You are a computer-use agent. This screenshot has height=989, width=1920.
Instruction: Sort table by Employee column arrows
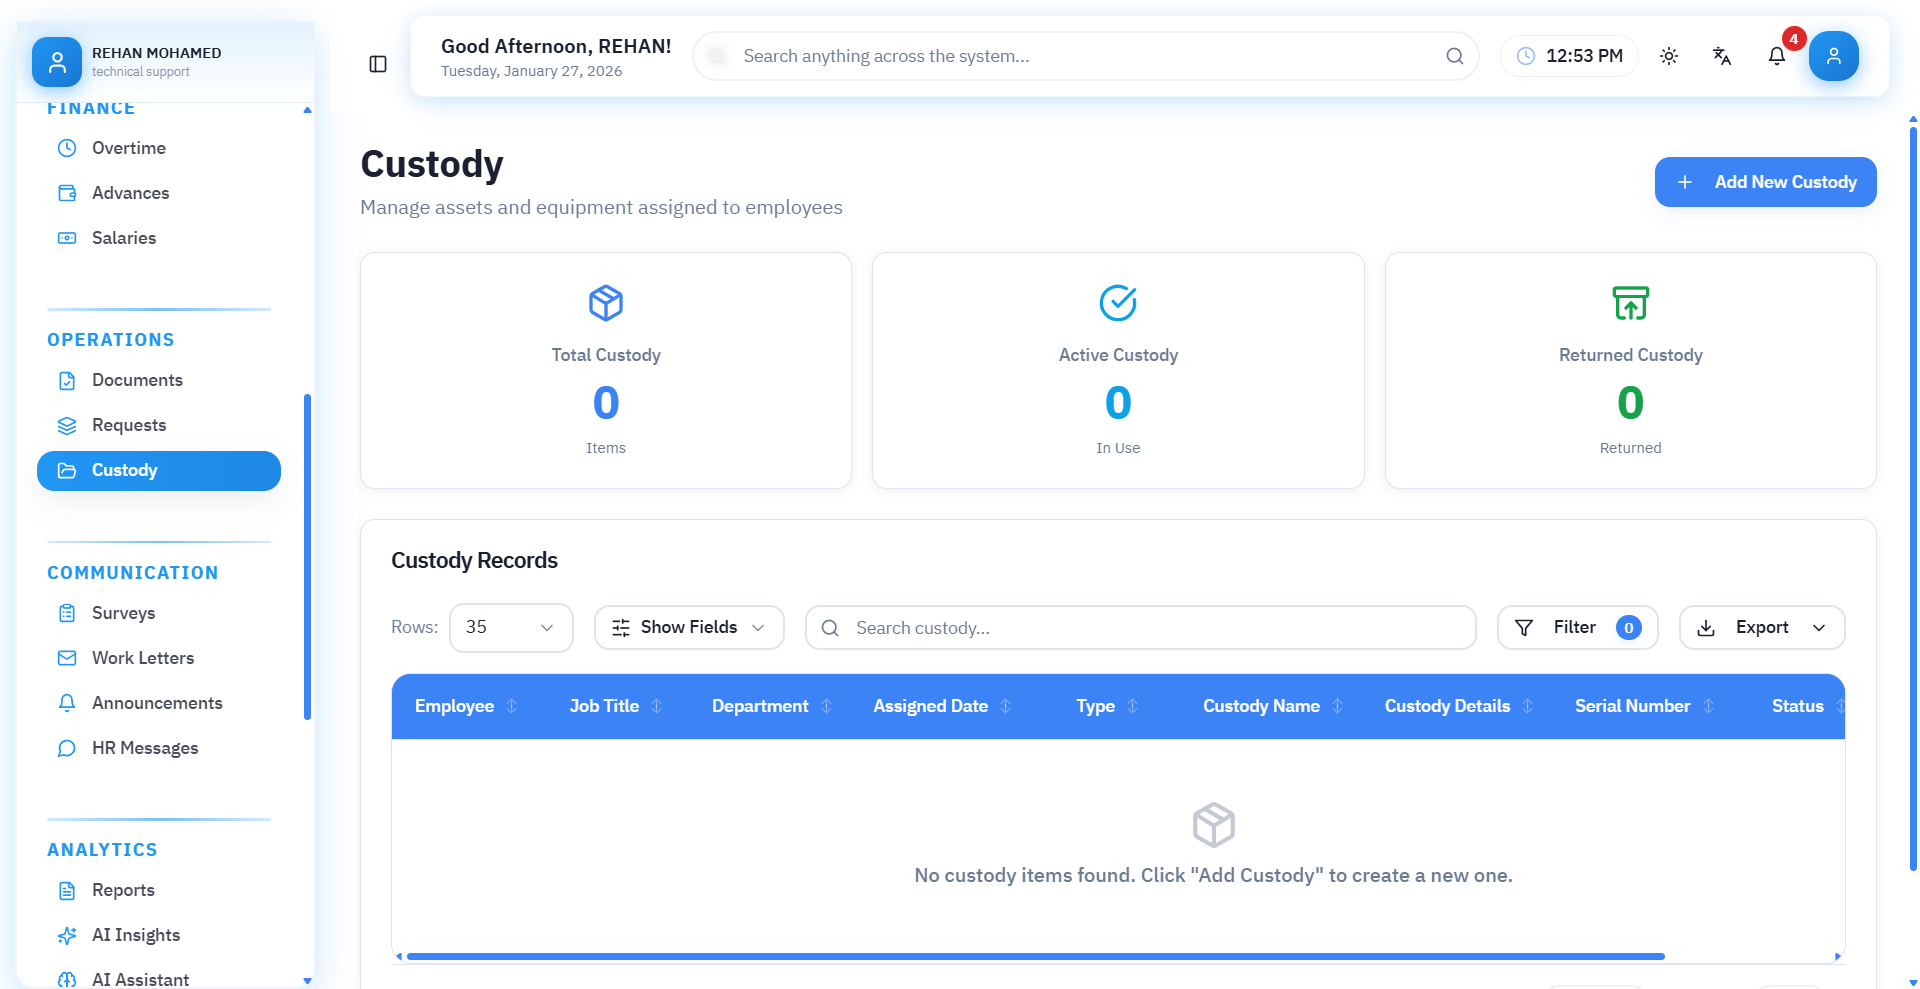pos(512,706)
